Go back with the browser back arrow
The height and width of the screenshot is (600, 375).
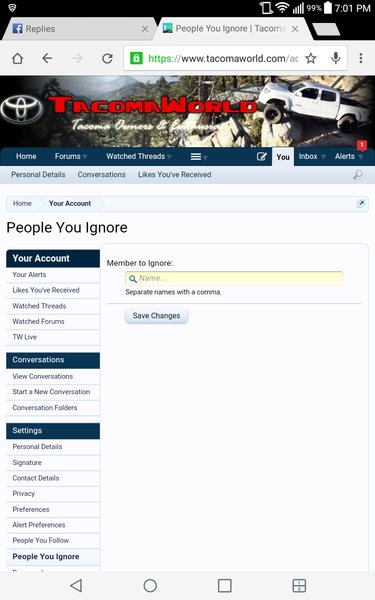pyautogui.click(x=47, y=59)
